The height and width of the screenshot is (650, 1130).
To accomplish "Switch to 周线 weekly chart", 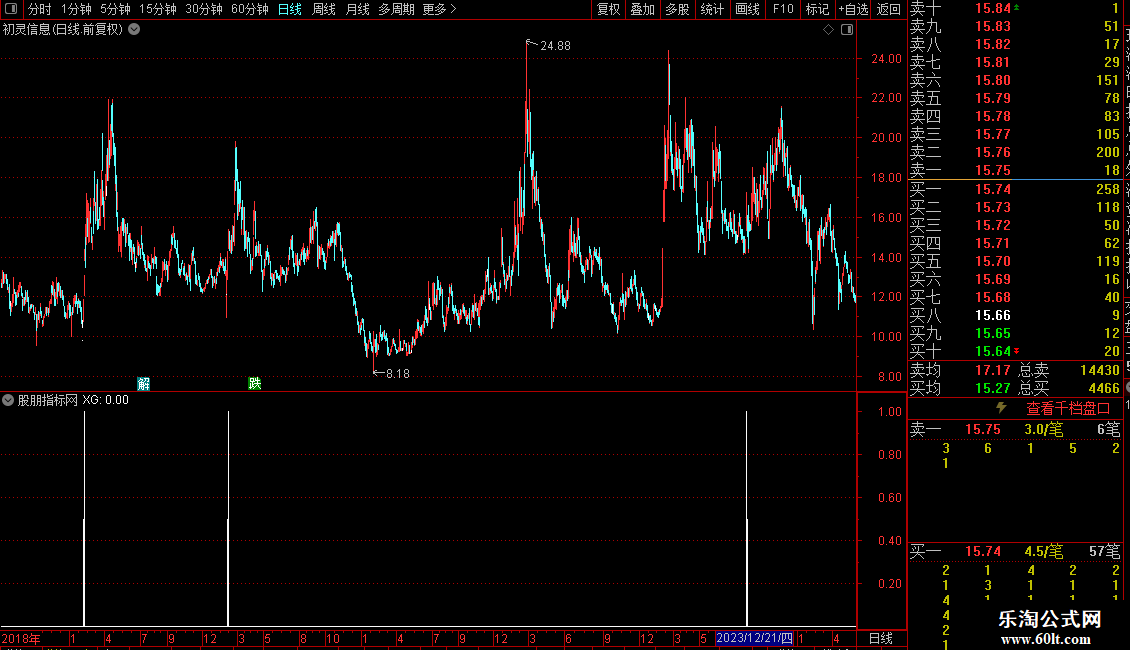I will coord(324,9).
